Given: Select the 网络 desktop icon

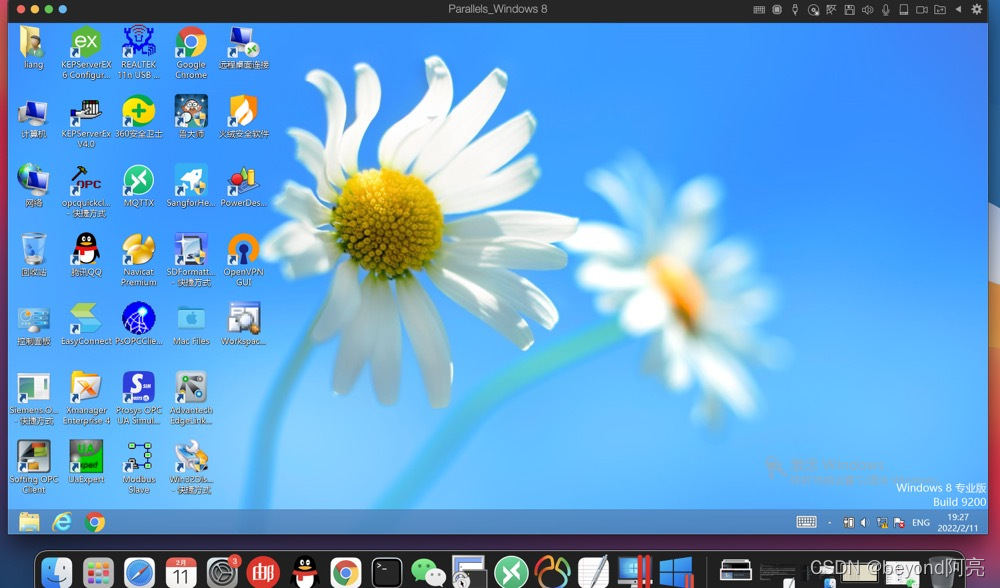Looking at the screenshot, I should [x=33, y=186].
